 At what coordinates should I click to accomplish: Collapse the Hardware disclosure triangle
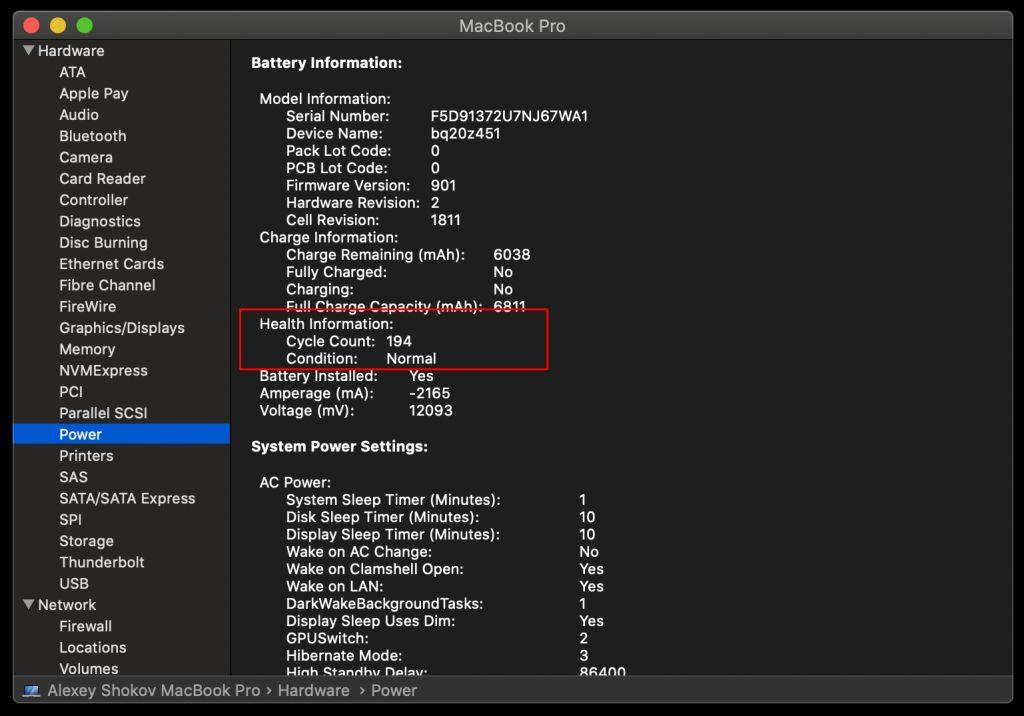click(x=29, y=51)
